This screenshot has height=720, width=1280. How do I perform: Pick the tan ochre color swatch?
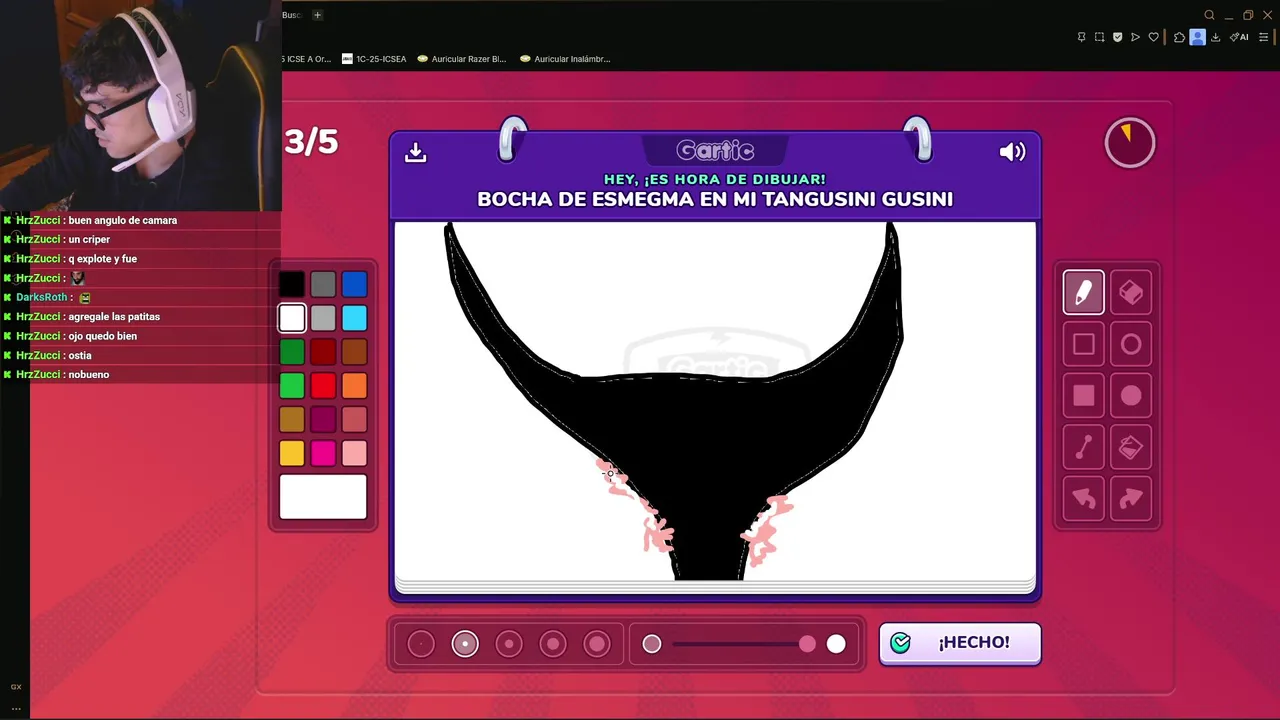point(291,420)
